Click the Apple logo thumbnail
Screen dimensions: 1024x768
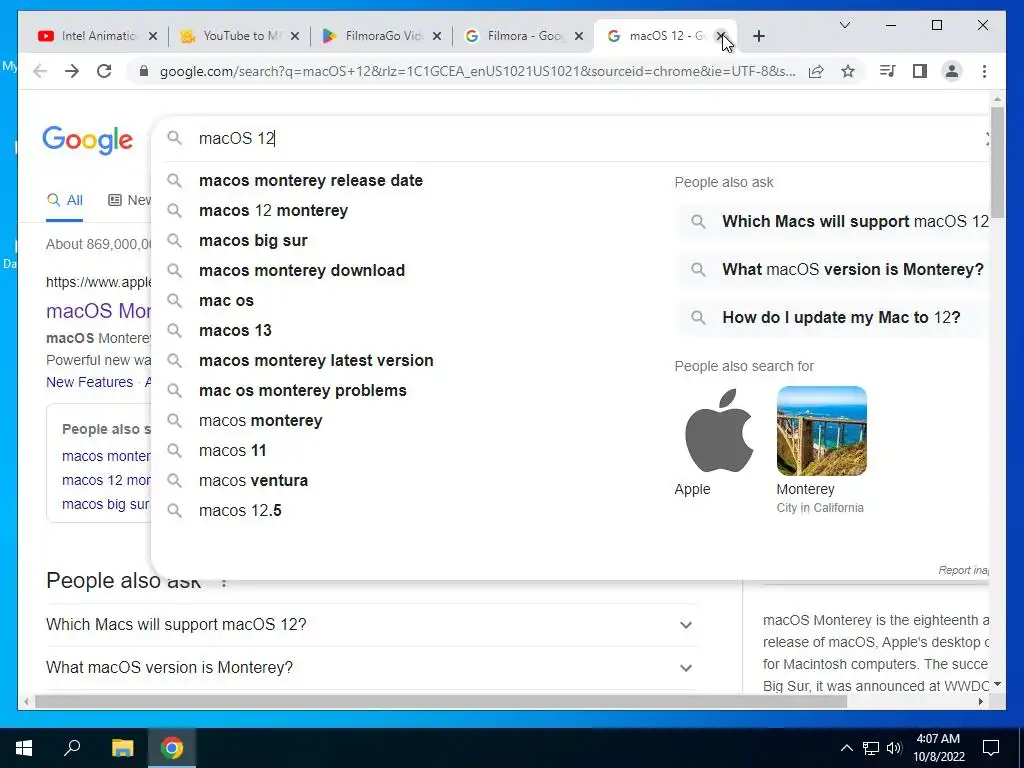click(719, 431)
